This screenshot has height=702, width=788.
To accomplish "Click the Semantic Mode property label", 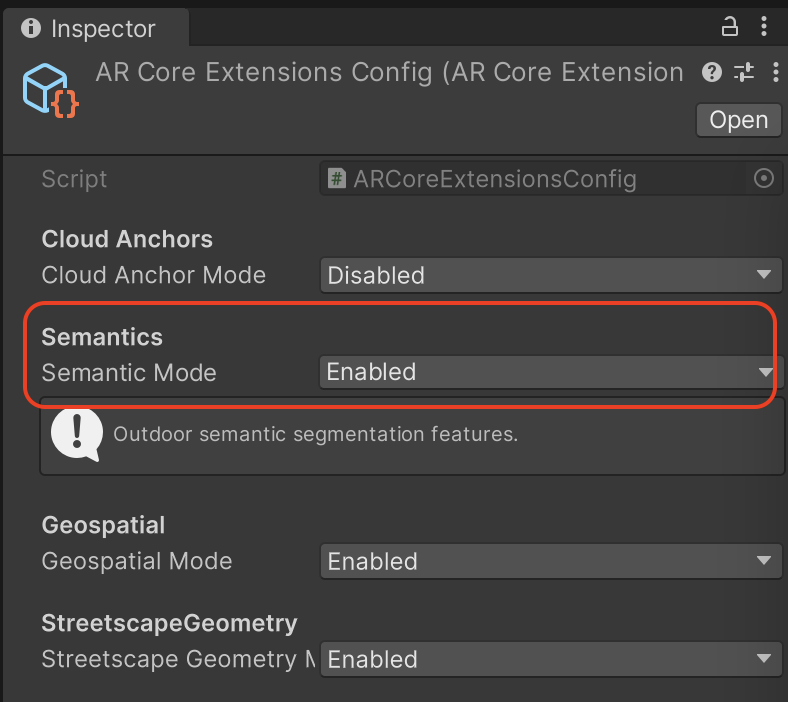I will point(129,373).
